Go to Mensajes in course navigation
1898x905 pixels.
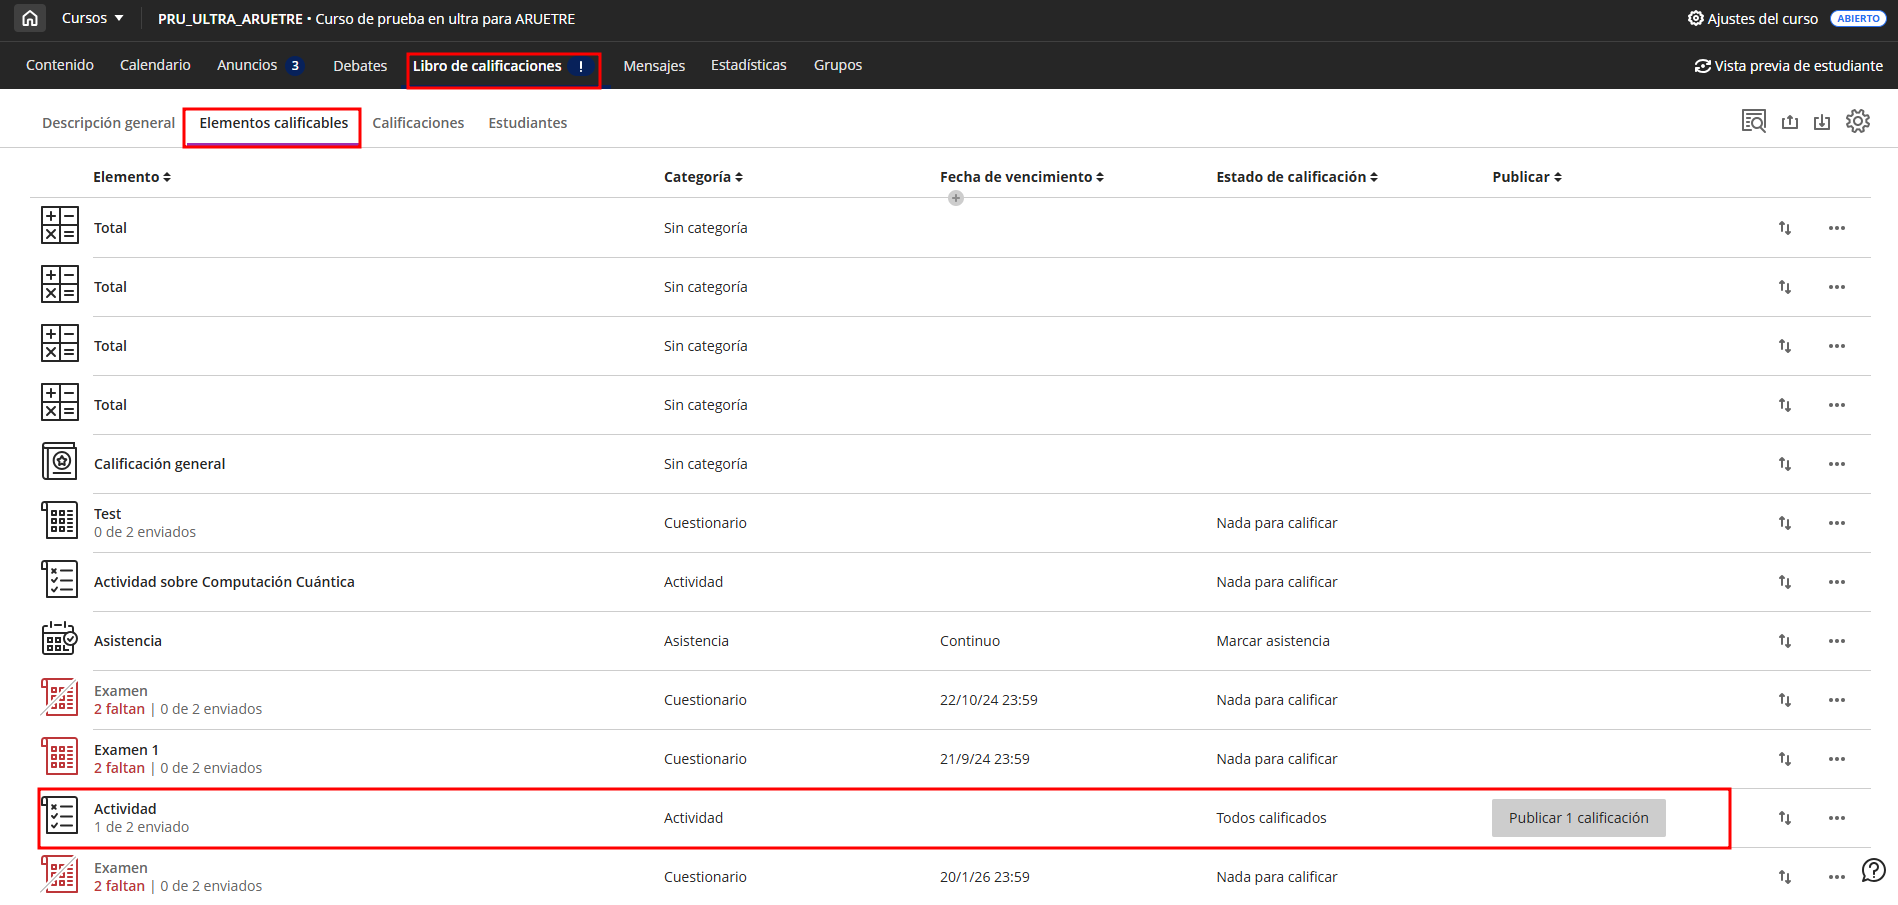coord(654,66)
